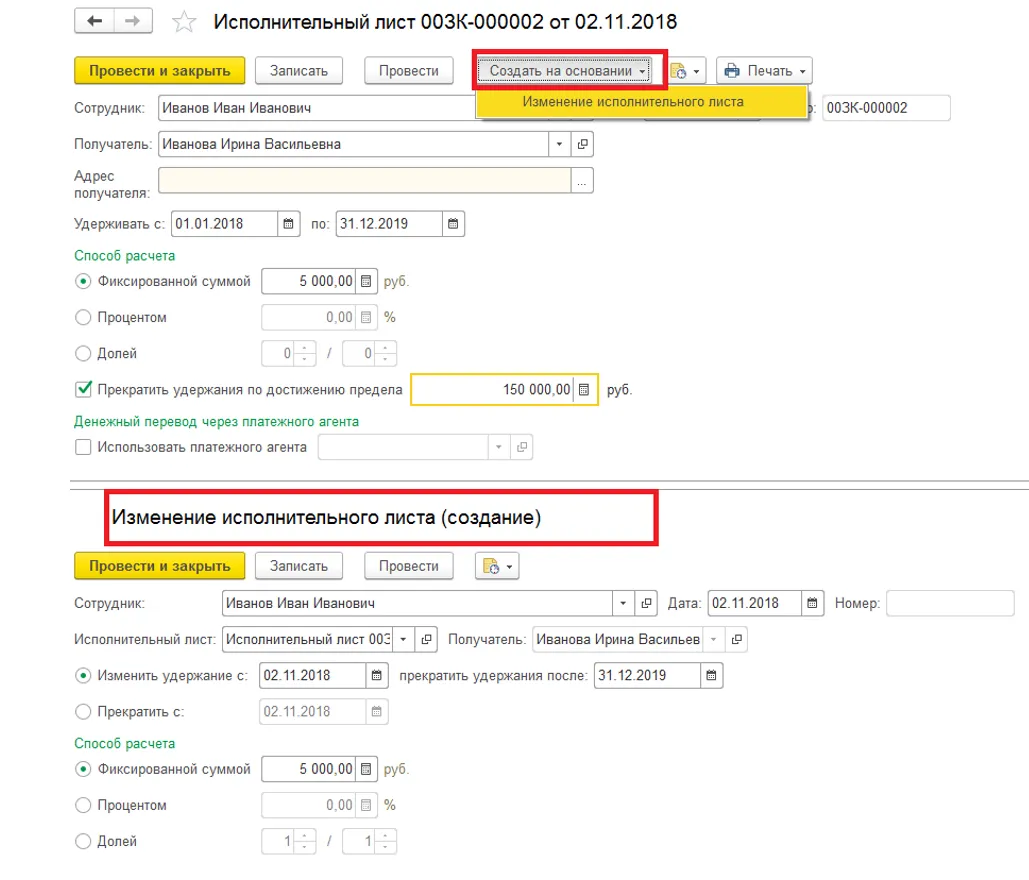Open calendar for the 31.12.2019 end date
The image size is (1029, 880).
[x=453, y=224]
